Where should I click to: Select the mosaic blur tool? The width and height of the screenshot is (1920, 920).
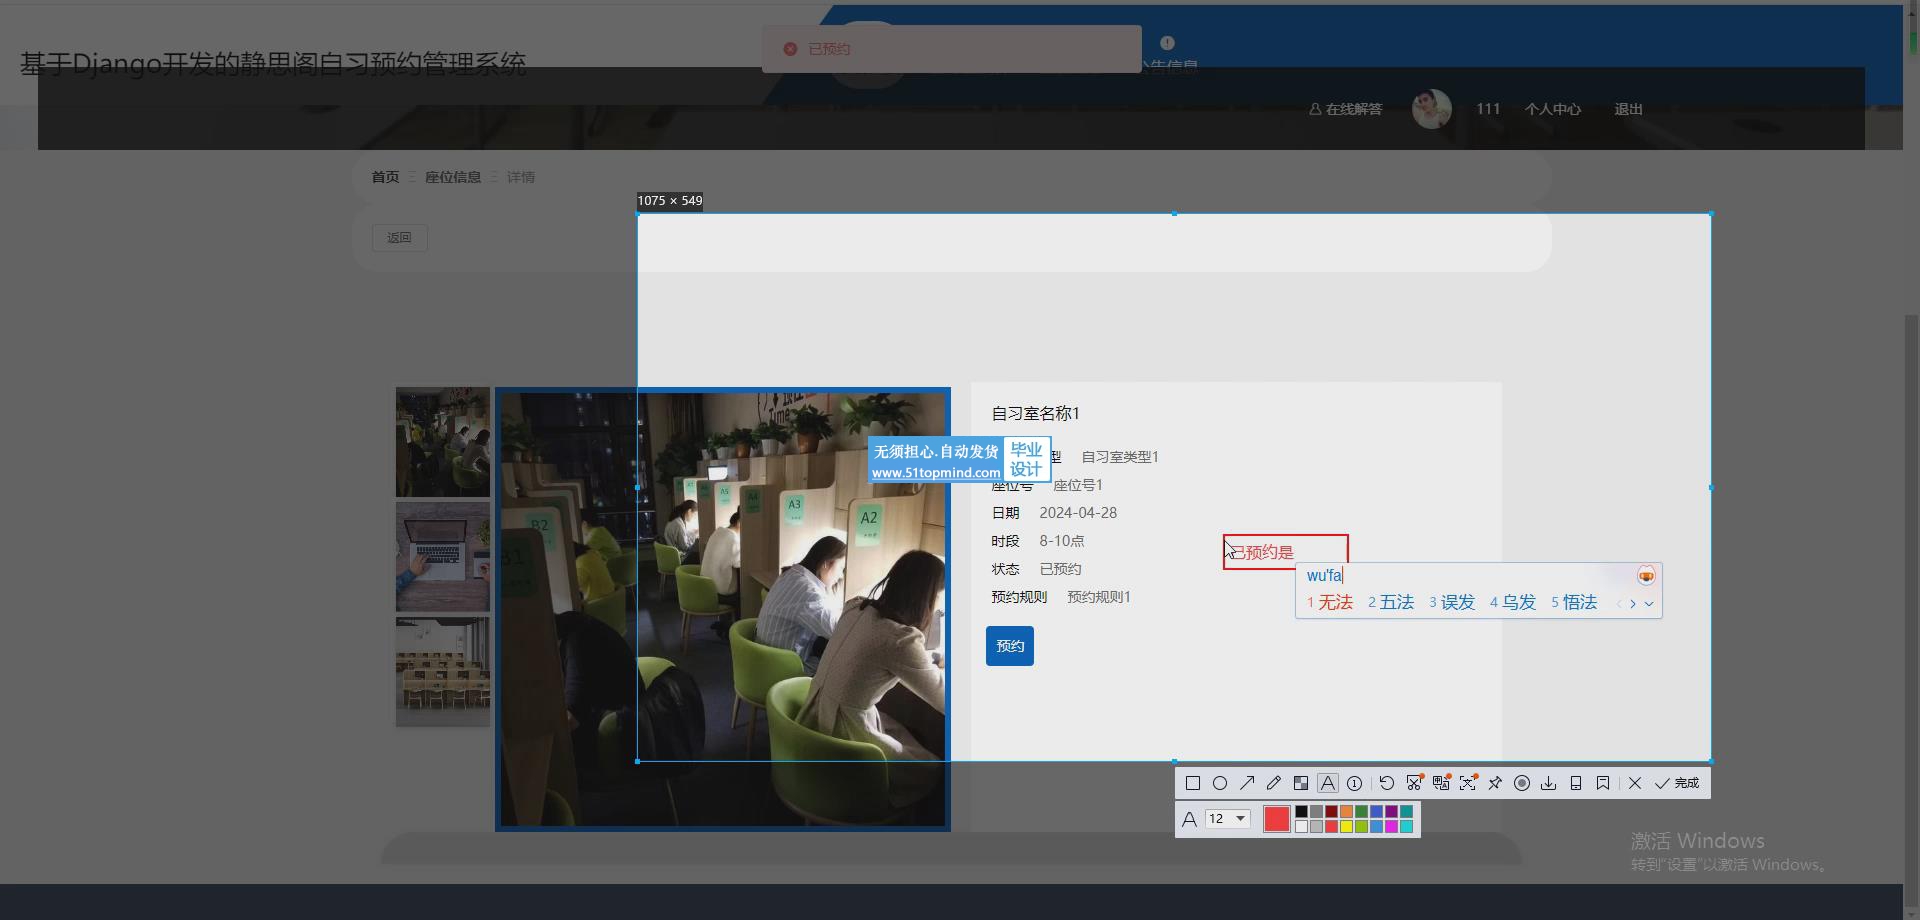point(1301,783)
